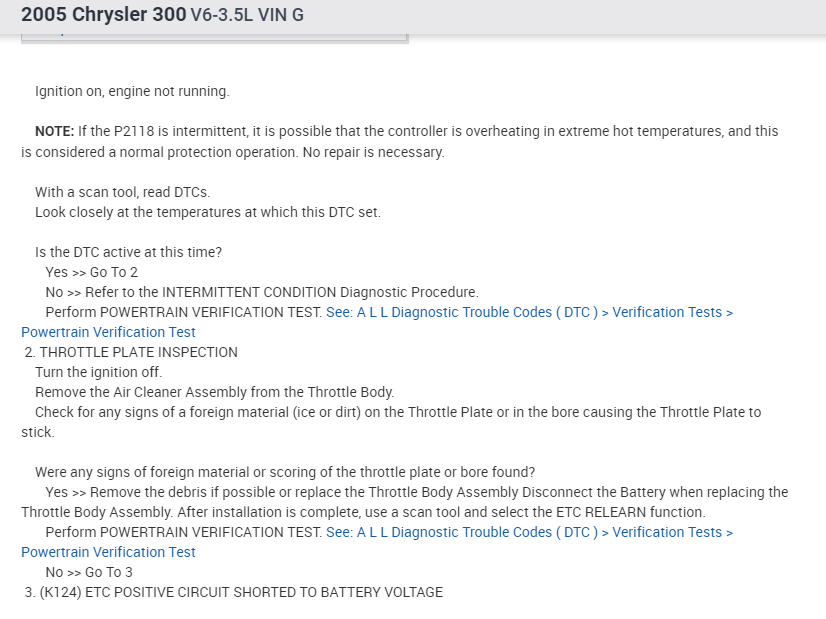
Task: Click 'With a scan tool, read DTCs' line
Action: (x=122, y=192)
